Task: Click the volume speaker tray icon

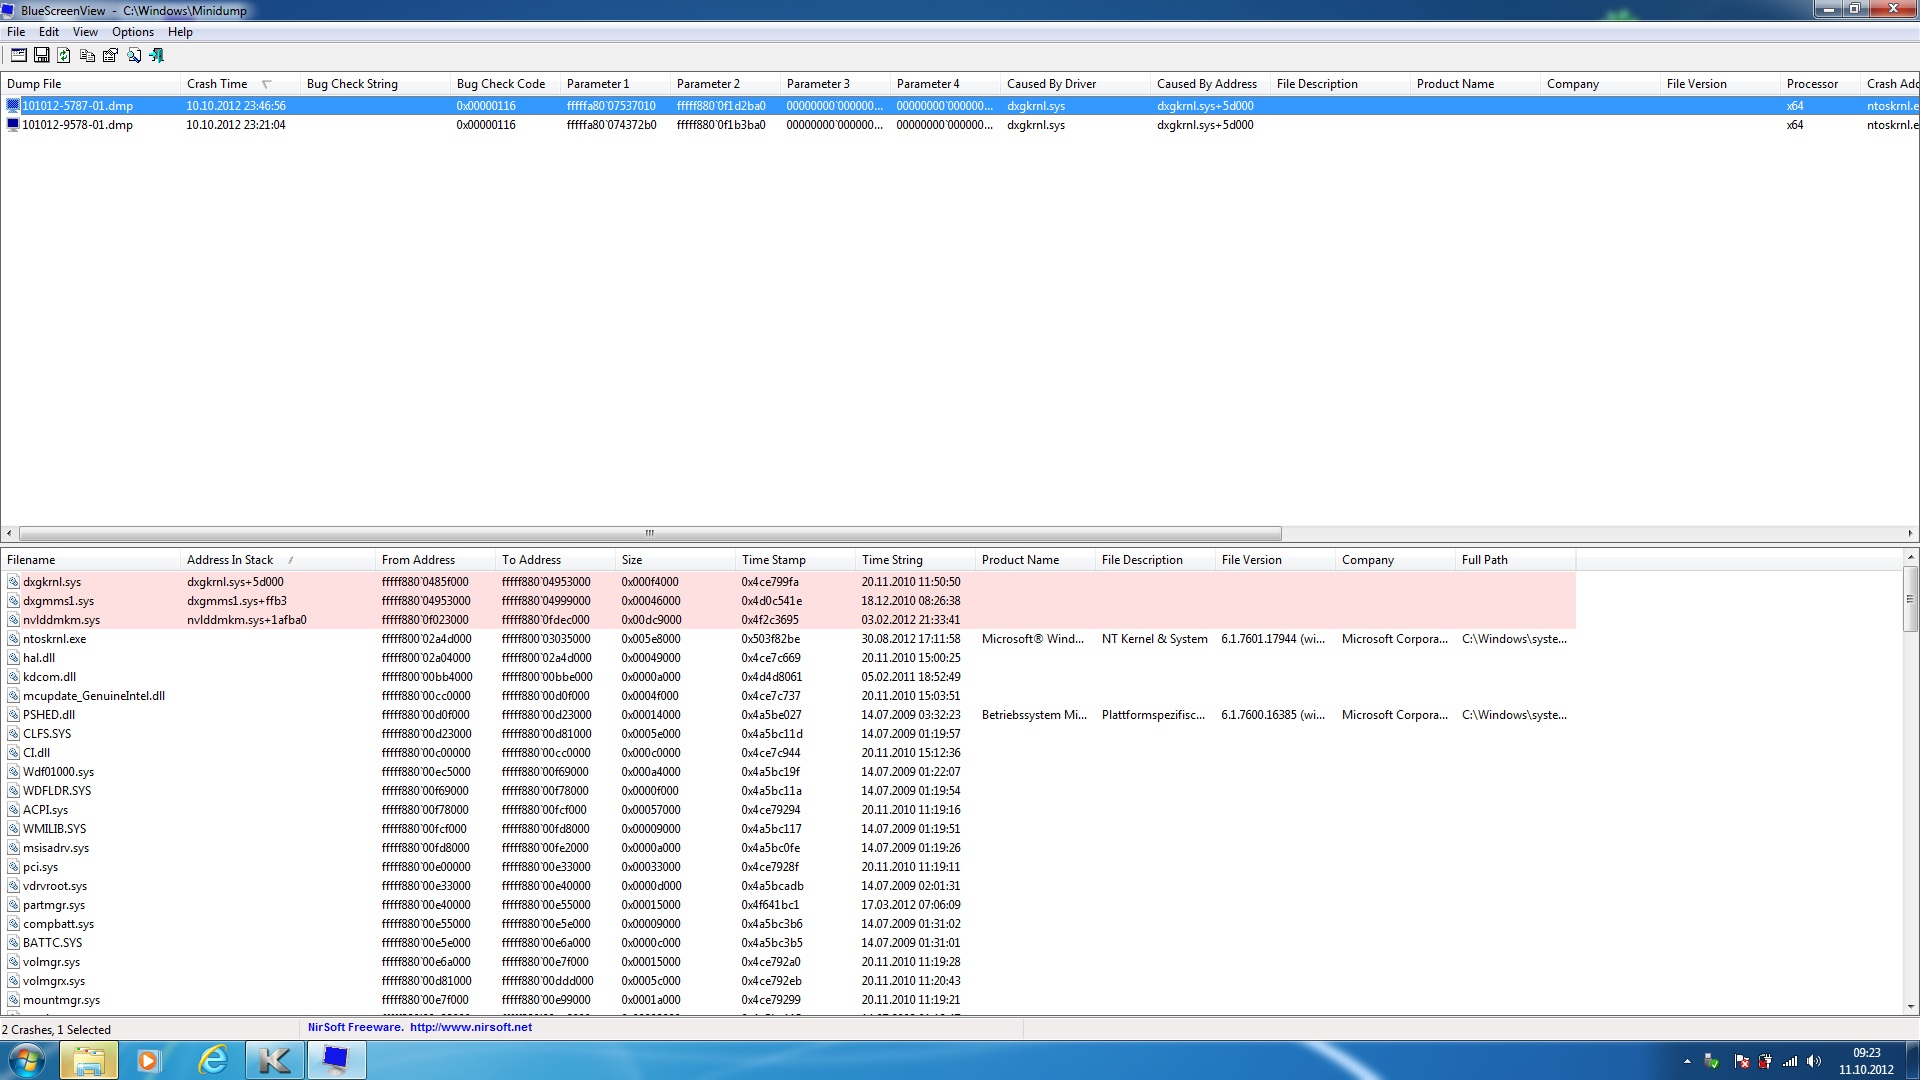Action: pos(1814,1061)
